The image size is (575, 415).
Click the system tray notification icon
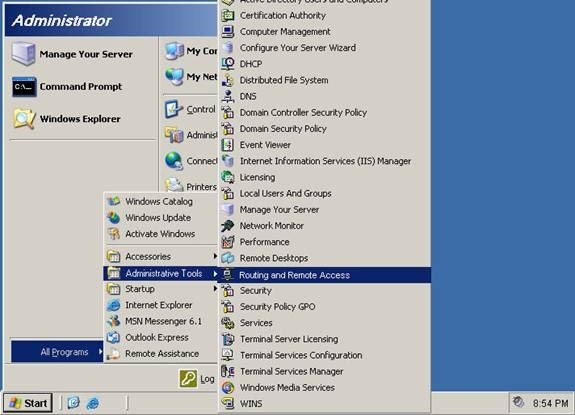tap(518, 402)
